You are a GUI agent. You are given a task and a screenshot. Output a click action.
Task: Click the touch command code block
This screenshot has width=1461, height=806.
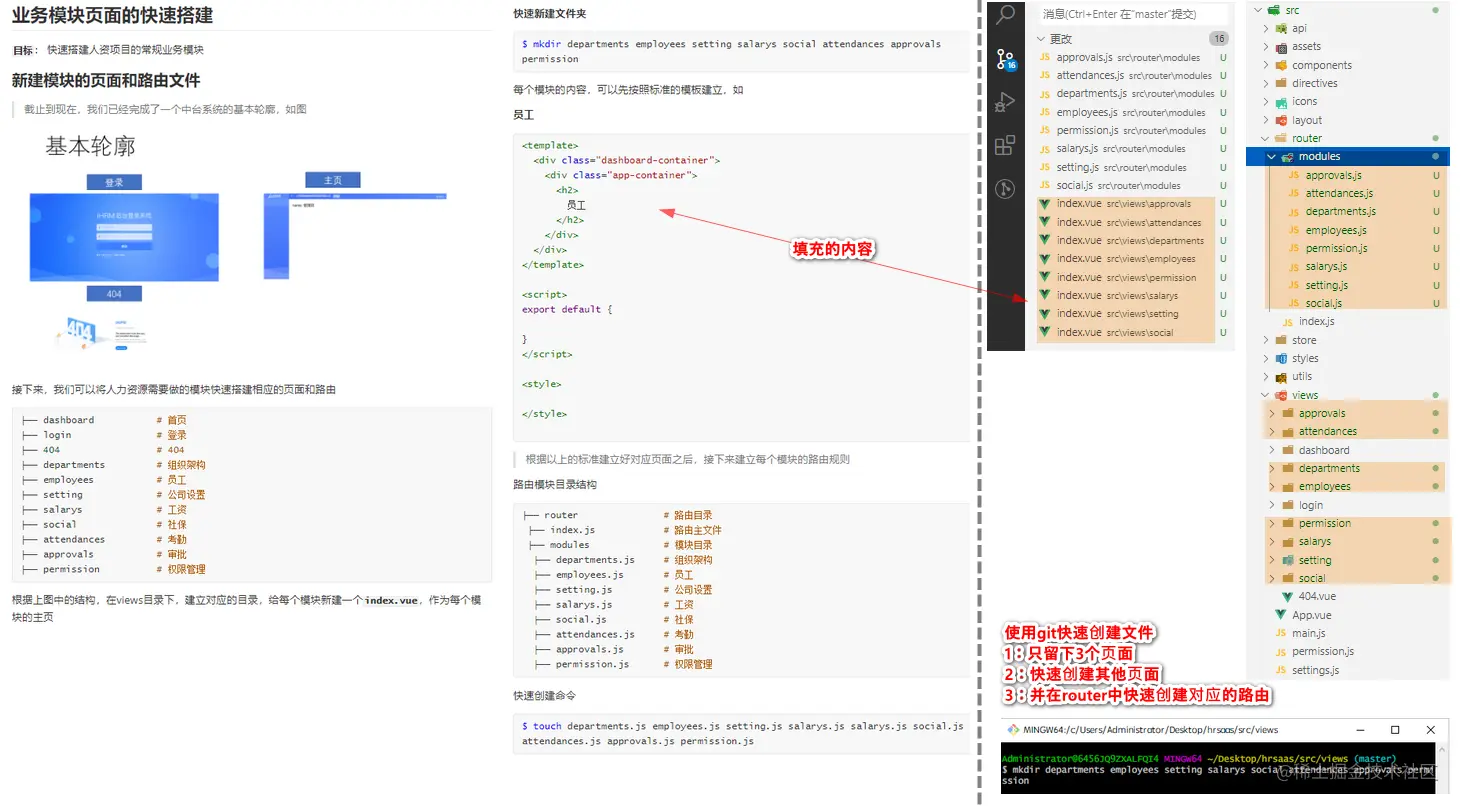(x=740, y=733)
